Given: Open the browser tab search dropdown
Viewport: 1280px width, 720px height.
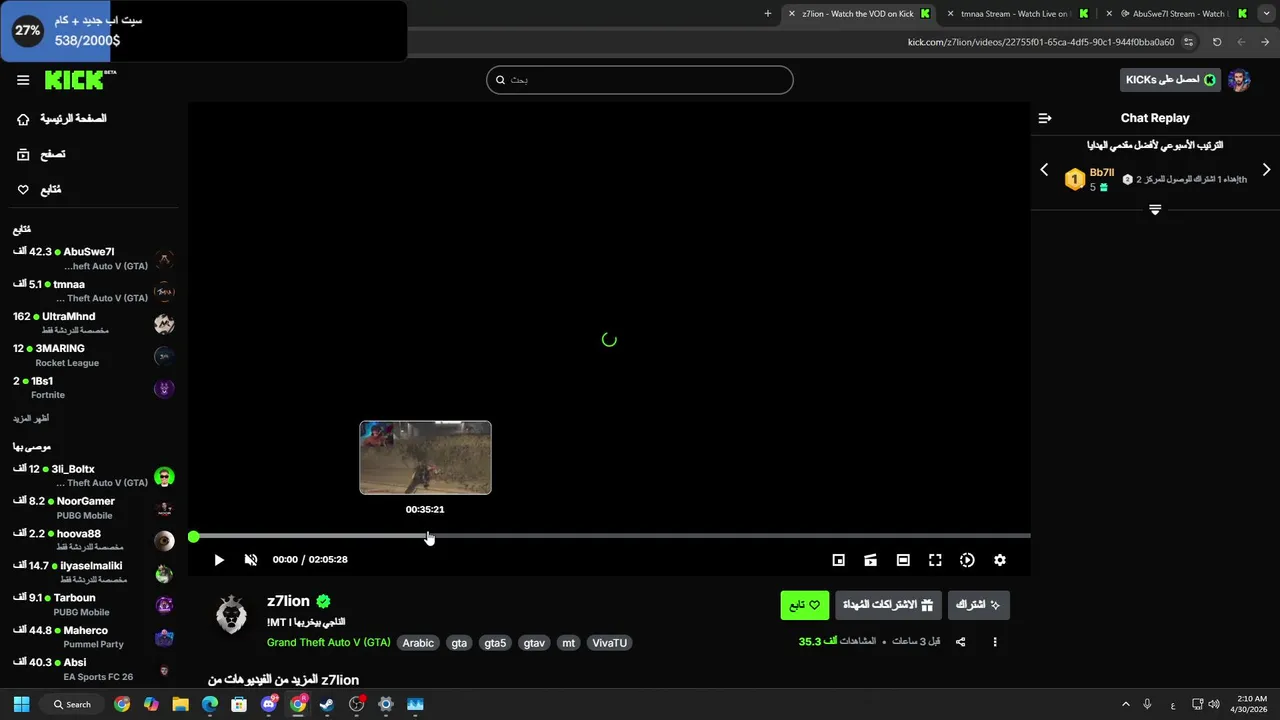Looking at the screenshot, I should 1266,14.
